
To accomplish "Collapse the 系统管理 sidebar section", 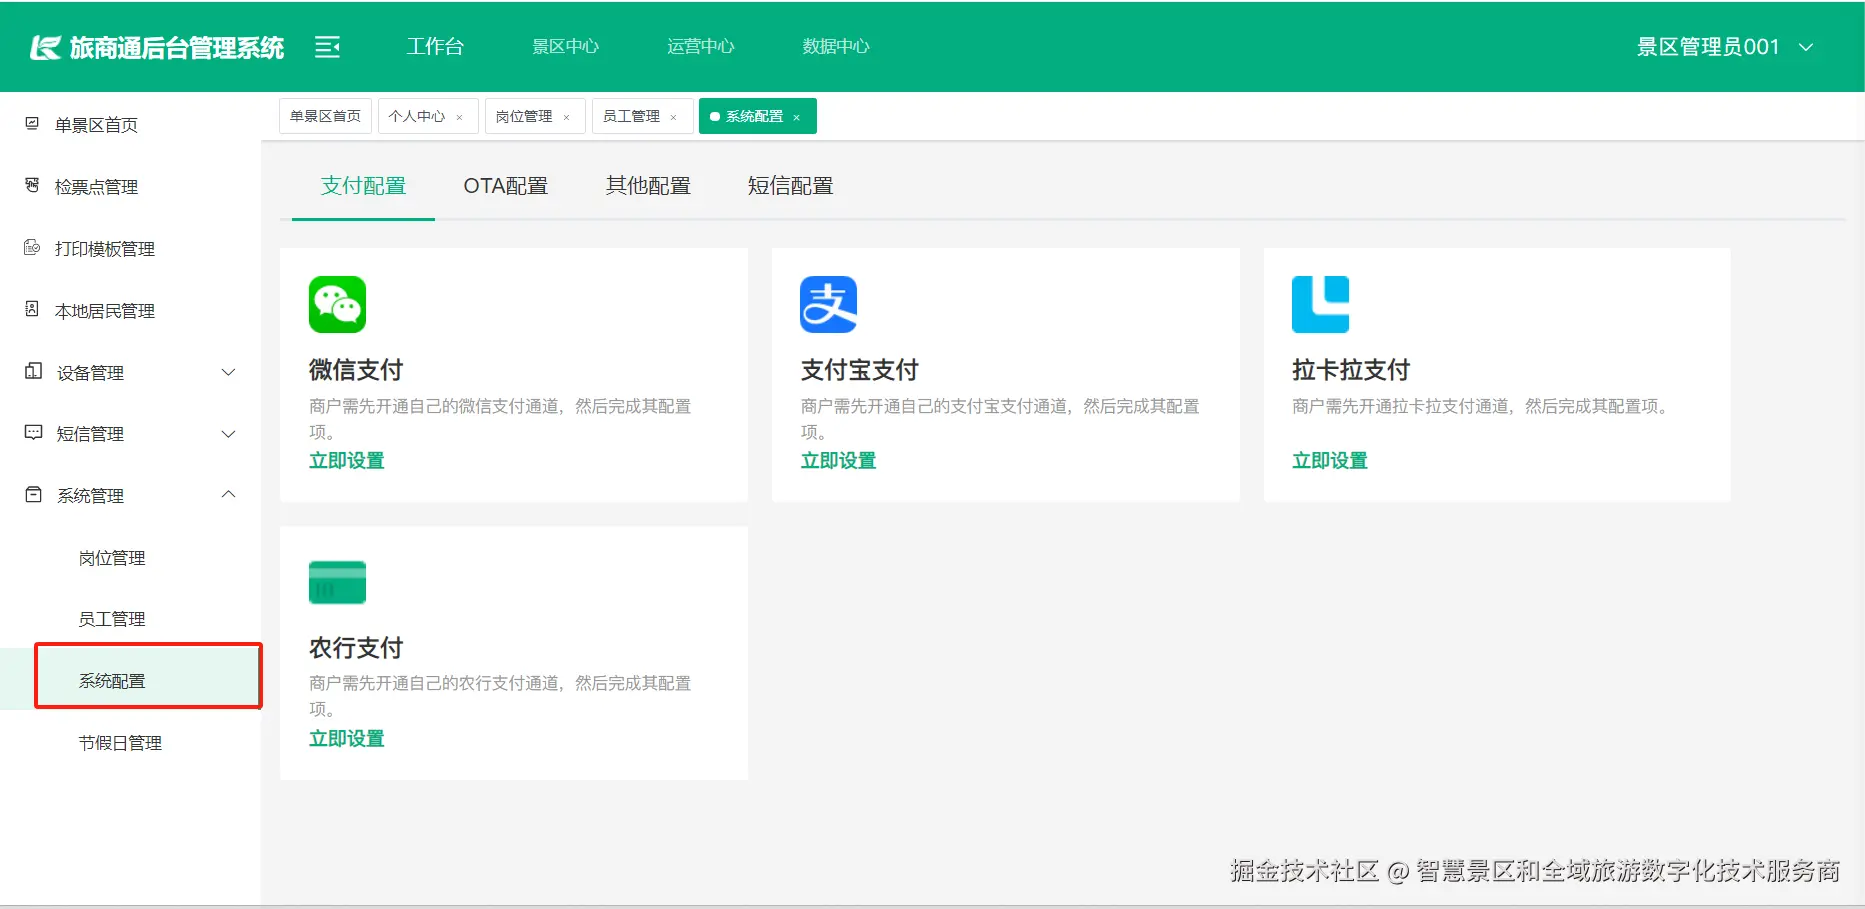I will pos(230,494).
